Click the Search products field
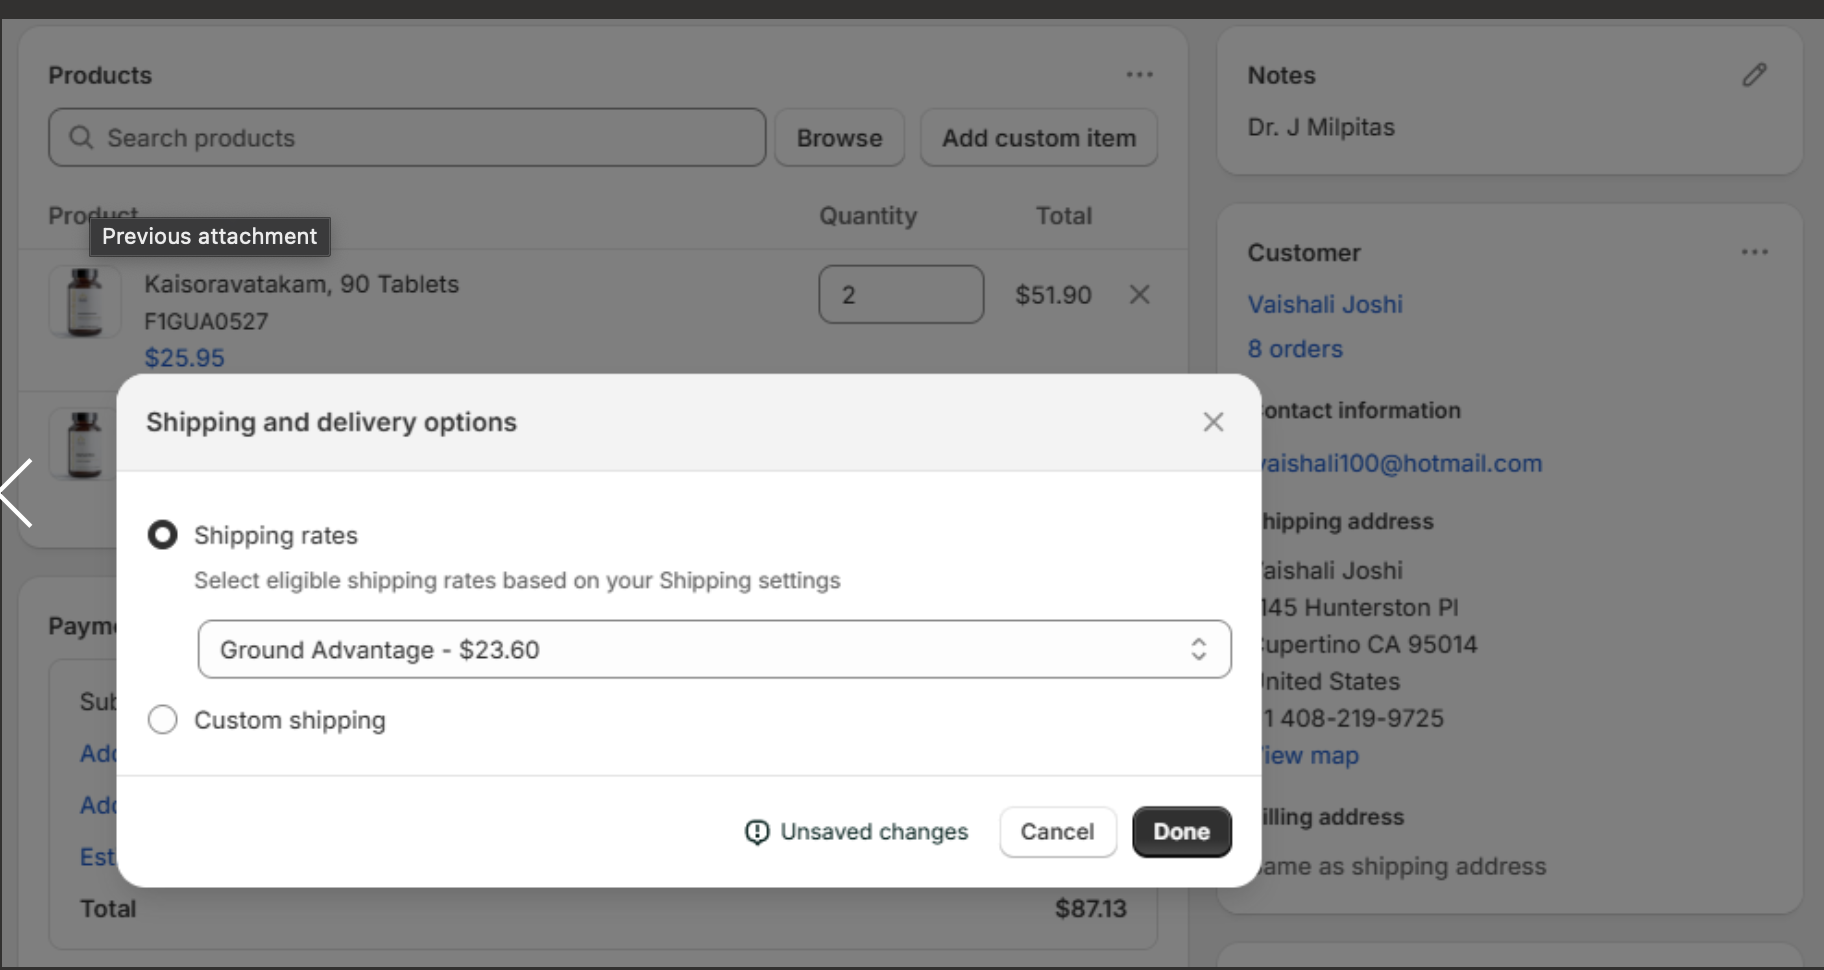Image resolution: width=1824 pixels, height=970 pixels. [420, 138]
